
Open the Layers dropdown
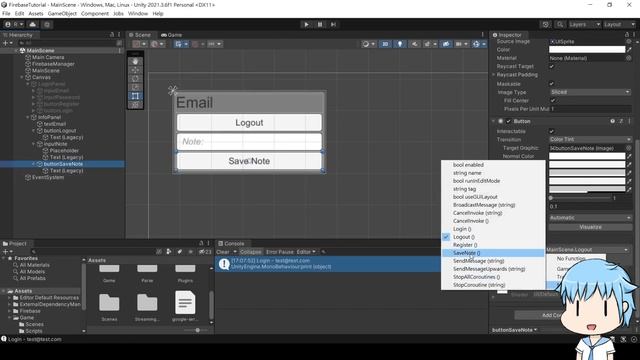click(584, 24)
